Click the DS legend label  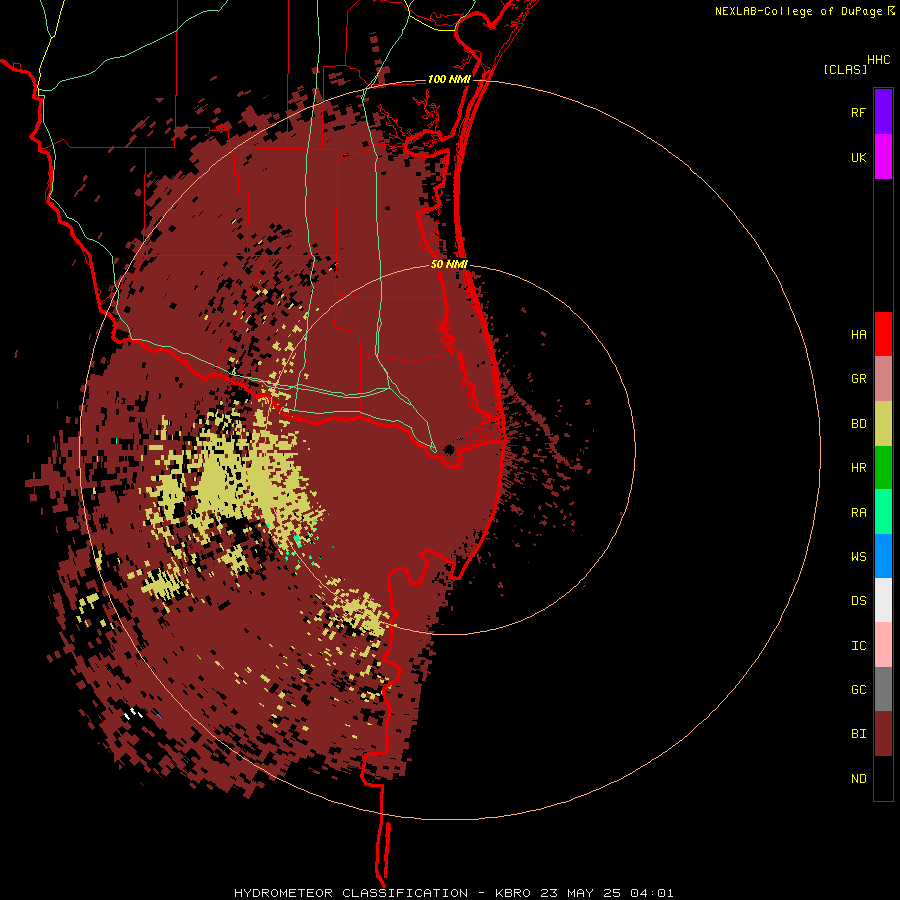point(858,601)
